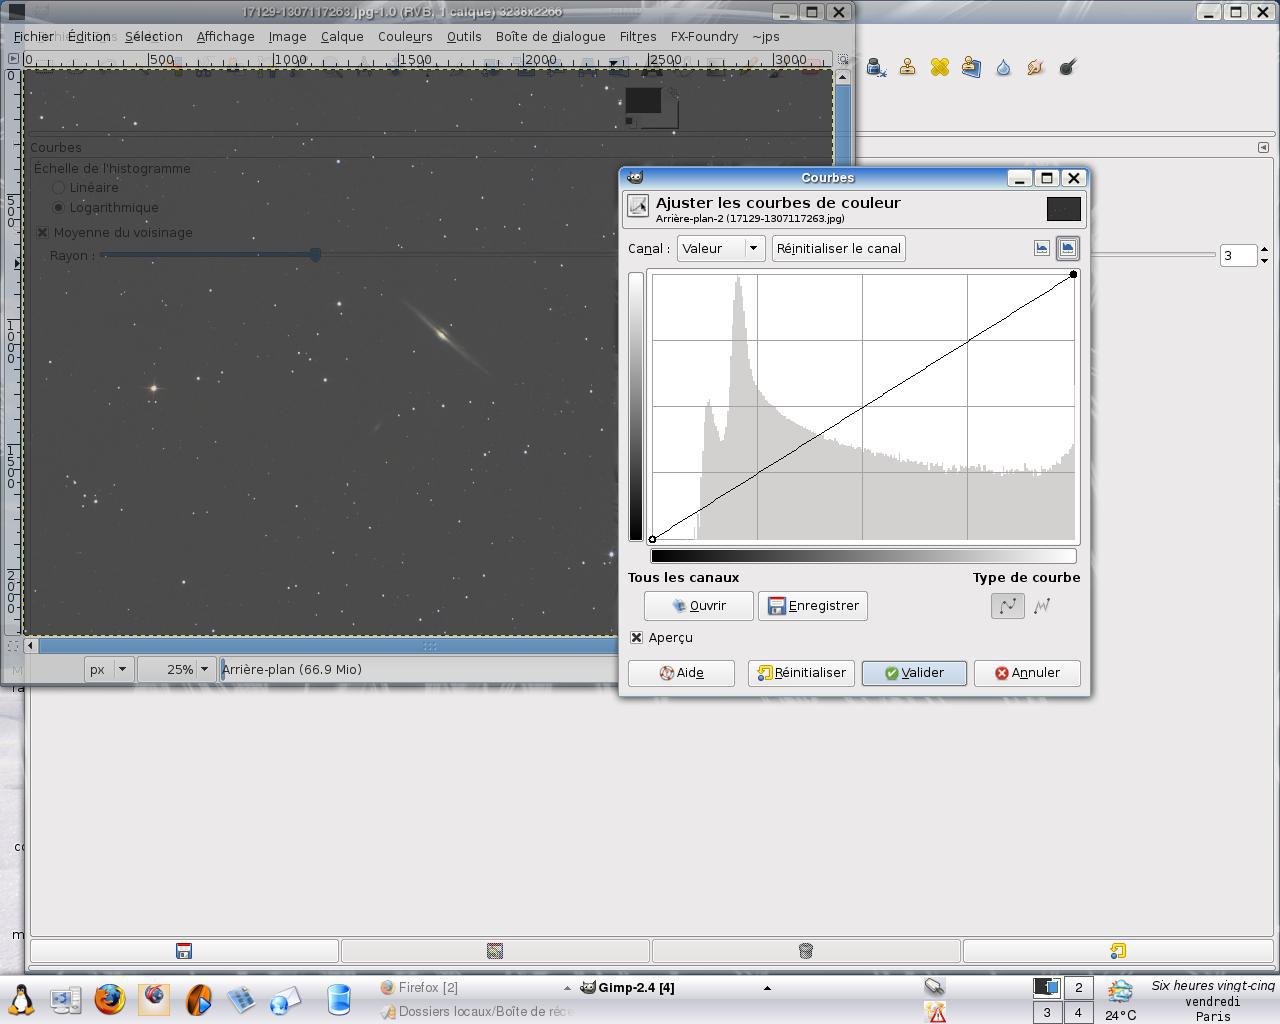The image size is (1280, 1024).
Task: Click the reset tool options icon
Action: [x=1118, y=951]
